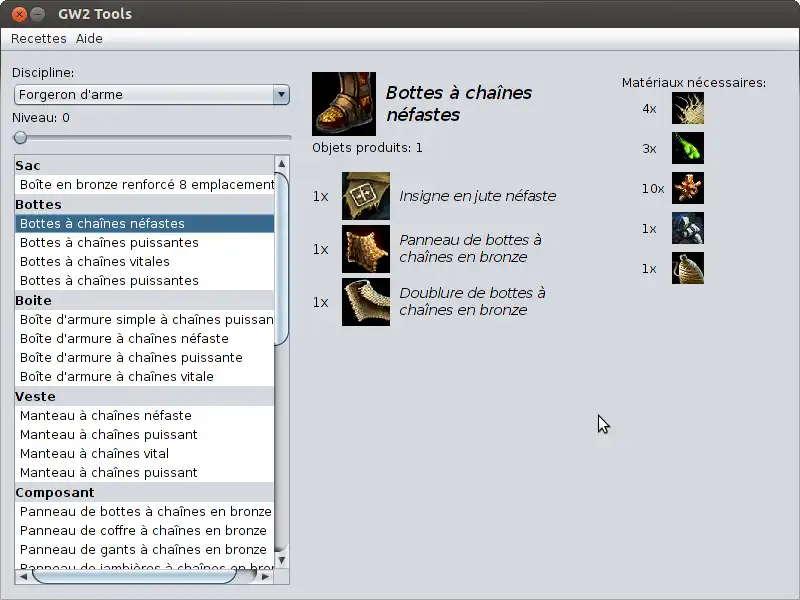The height and width of the screenshot is (600, 800).
Task: Click the Boite category header
Action: (x=144, y=301)
